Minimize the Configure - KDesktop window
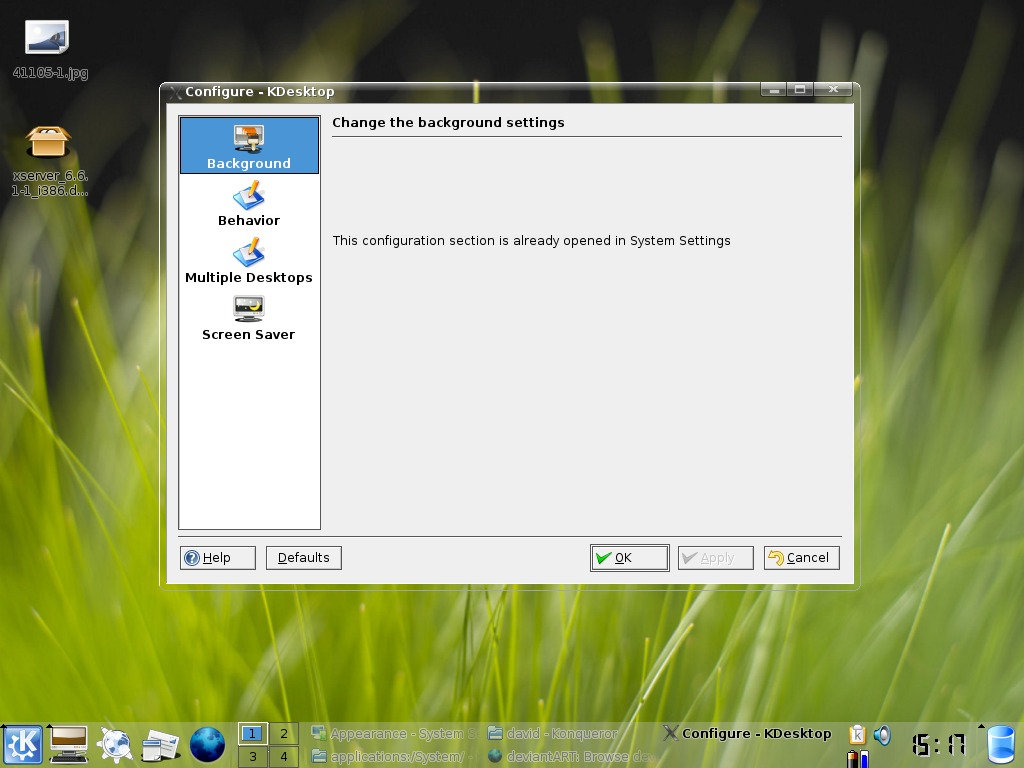The width and height of the screenshot is (1024, 768). (x=774, y=90)
